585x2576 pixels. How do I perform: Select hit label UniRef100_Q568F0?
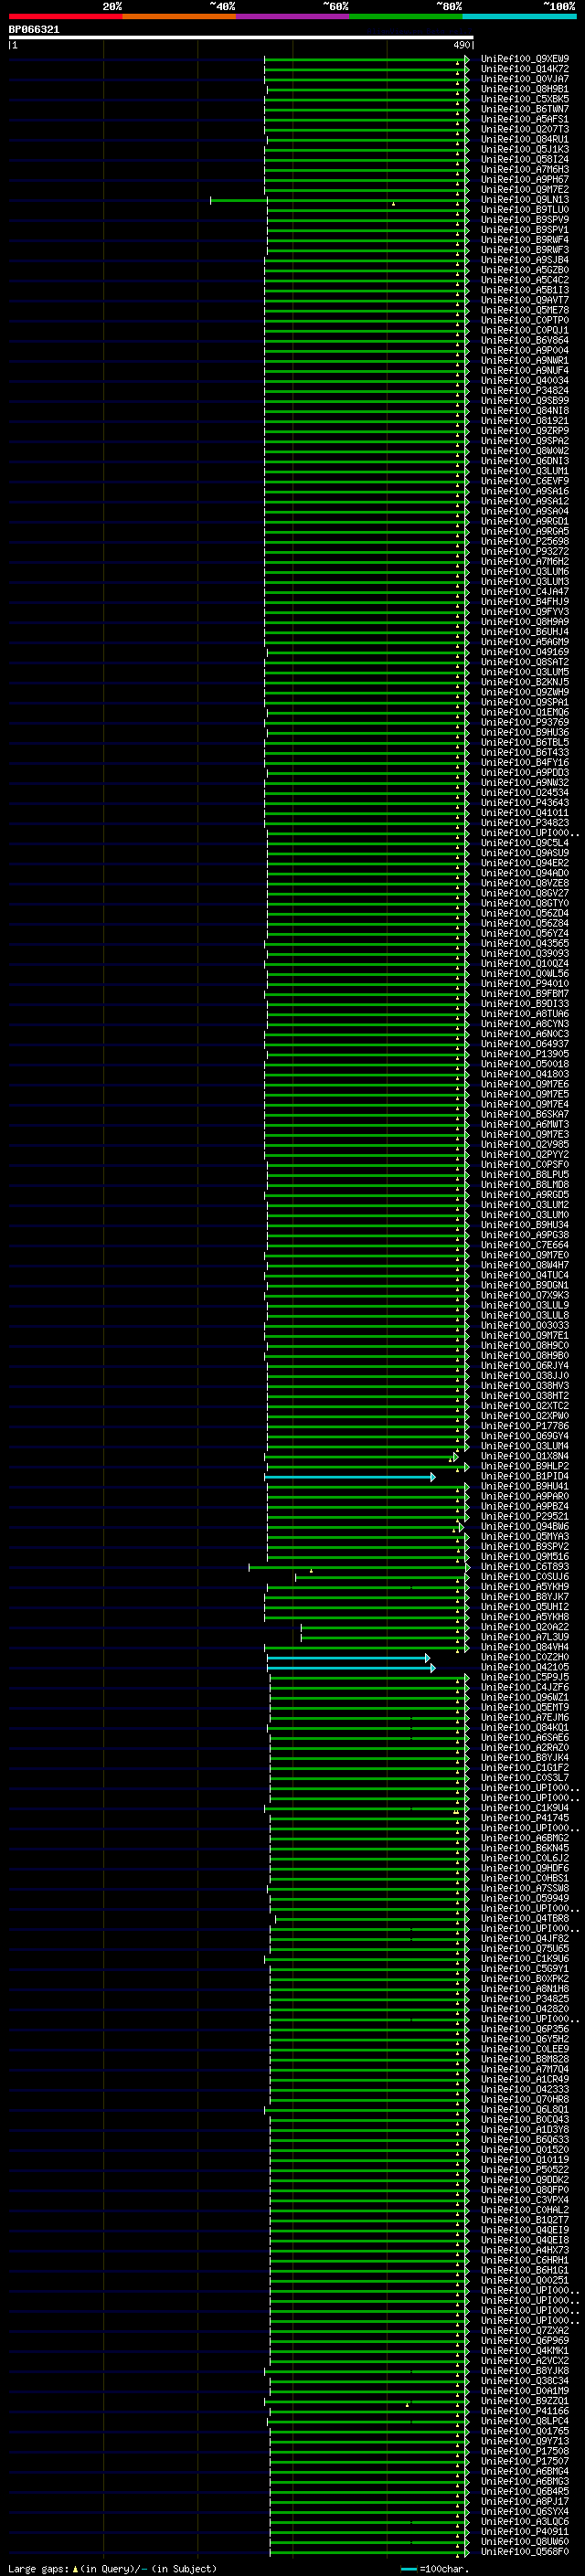coord(525,2552)
